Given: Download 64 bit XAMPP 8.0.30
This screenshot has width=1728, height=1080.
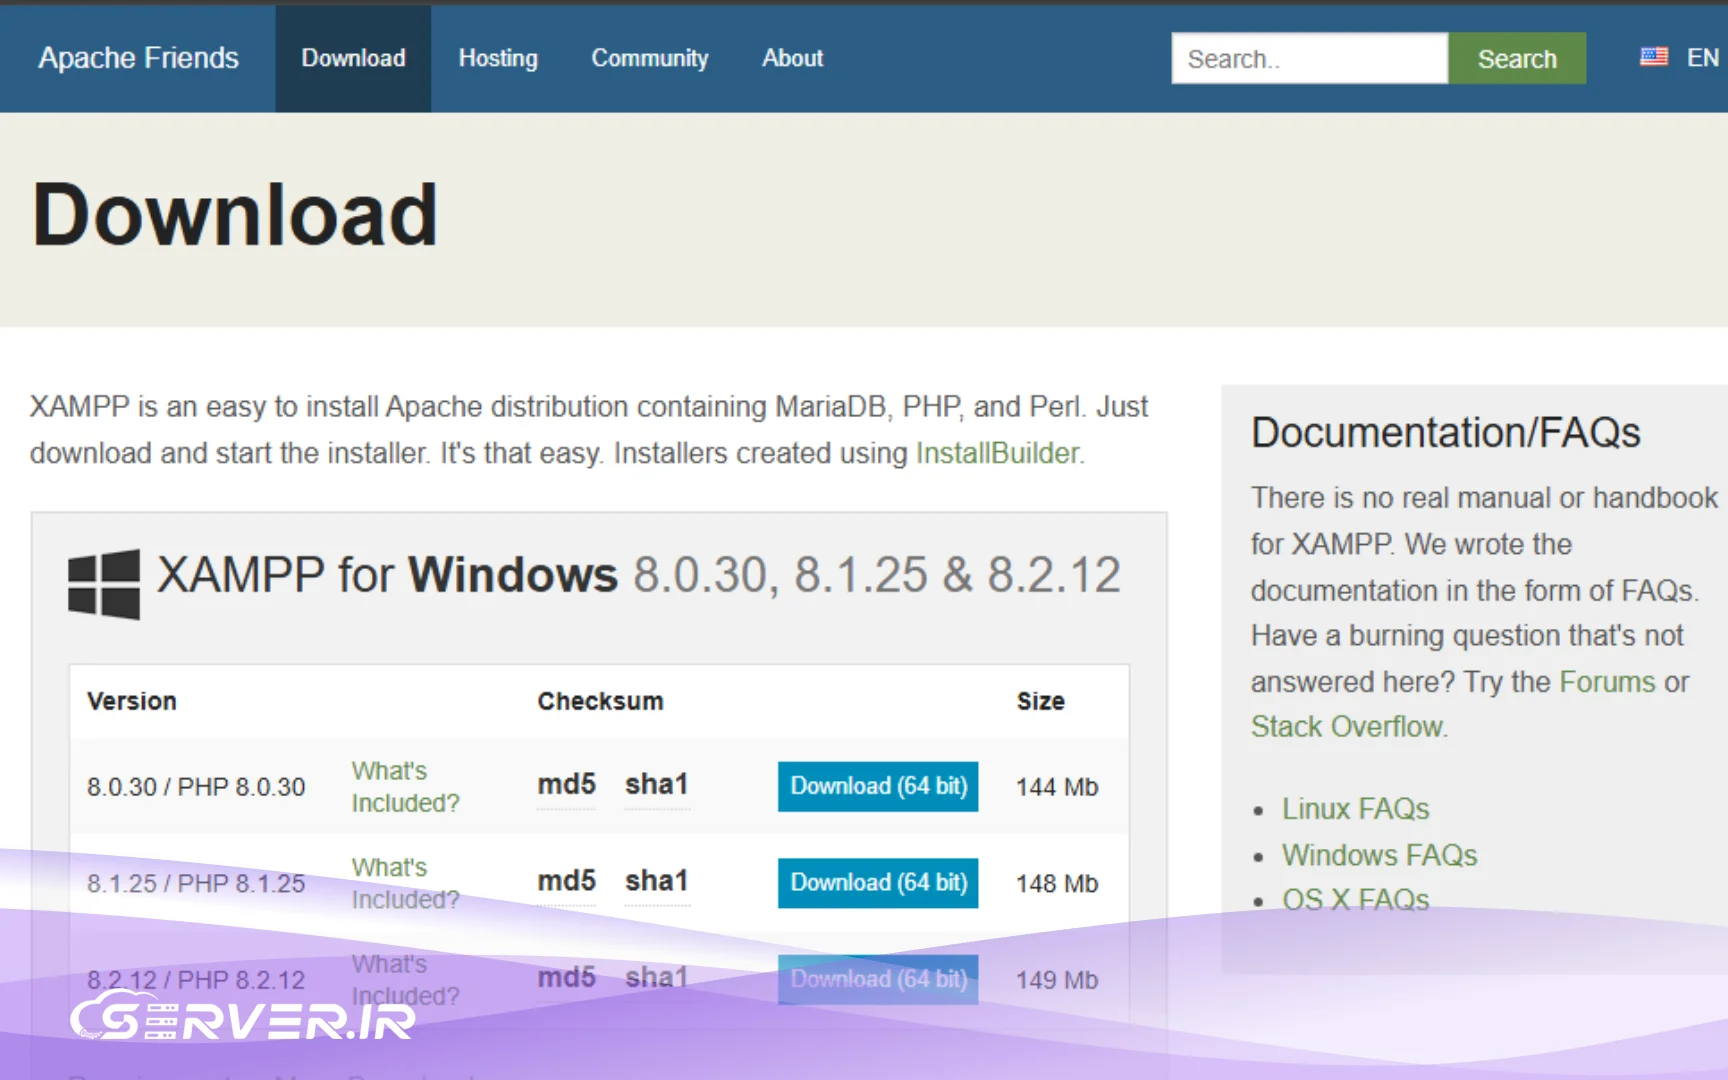Looking at the screenshot, I should [x=878, y=786].
